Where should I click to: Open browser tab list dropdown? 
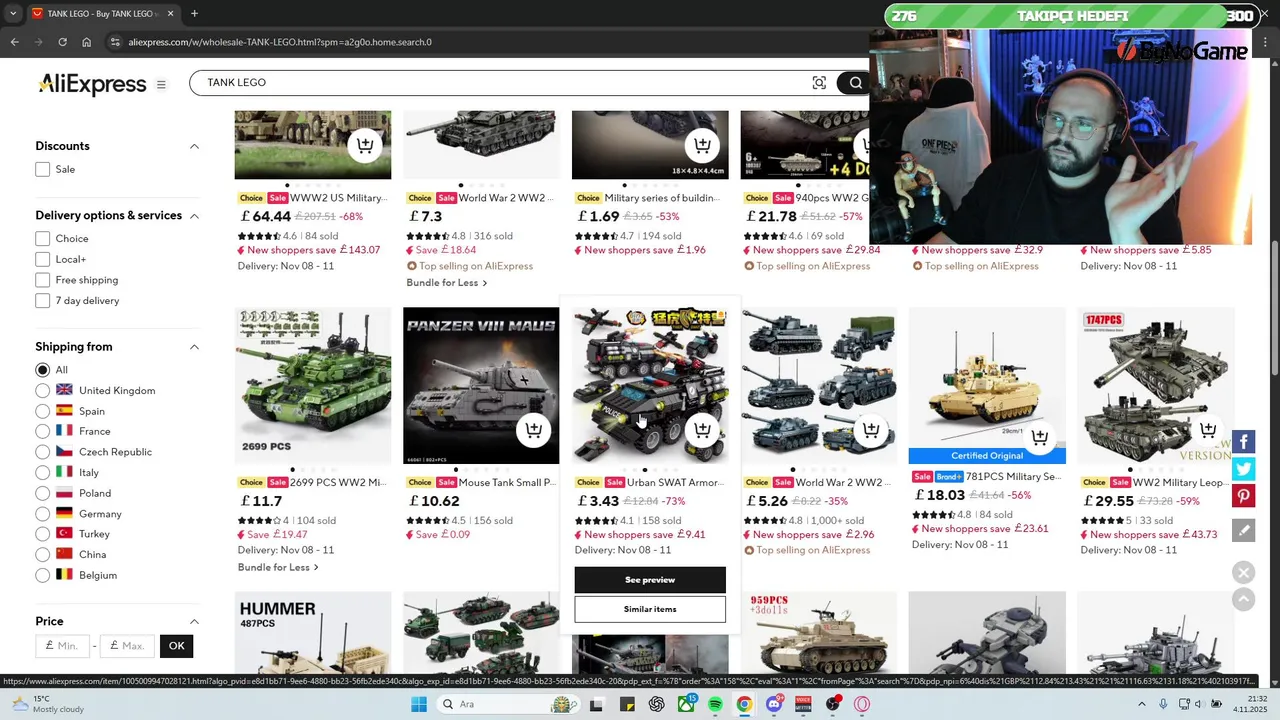pos(12,13)
